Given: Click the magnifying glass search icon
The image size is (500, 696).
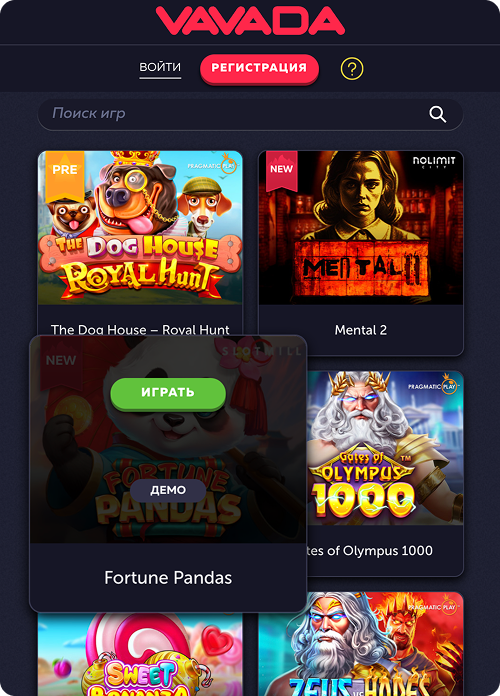Looking at the screenshot, I should tap(437, 114).
